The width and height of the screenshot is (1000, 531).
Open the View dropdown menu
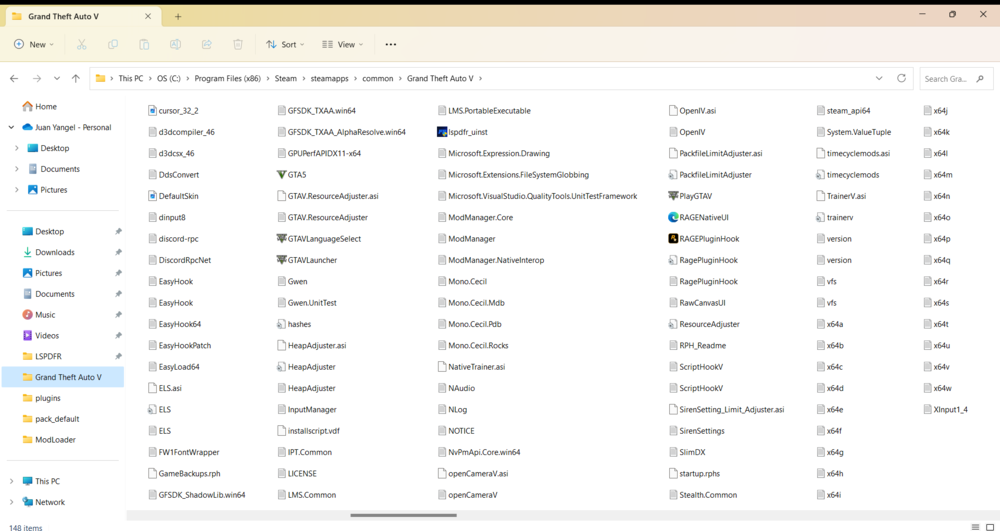tap(342, 45)
